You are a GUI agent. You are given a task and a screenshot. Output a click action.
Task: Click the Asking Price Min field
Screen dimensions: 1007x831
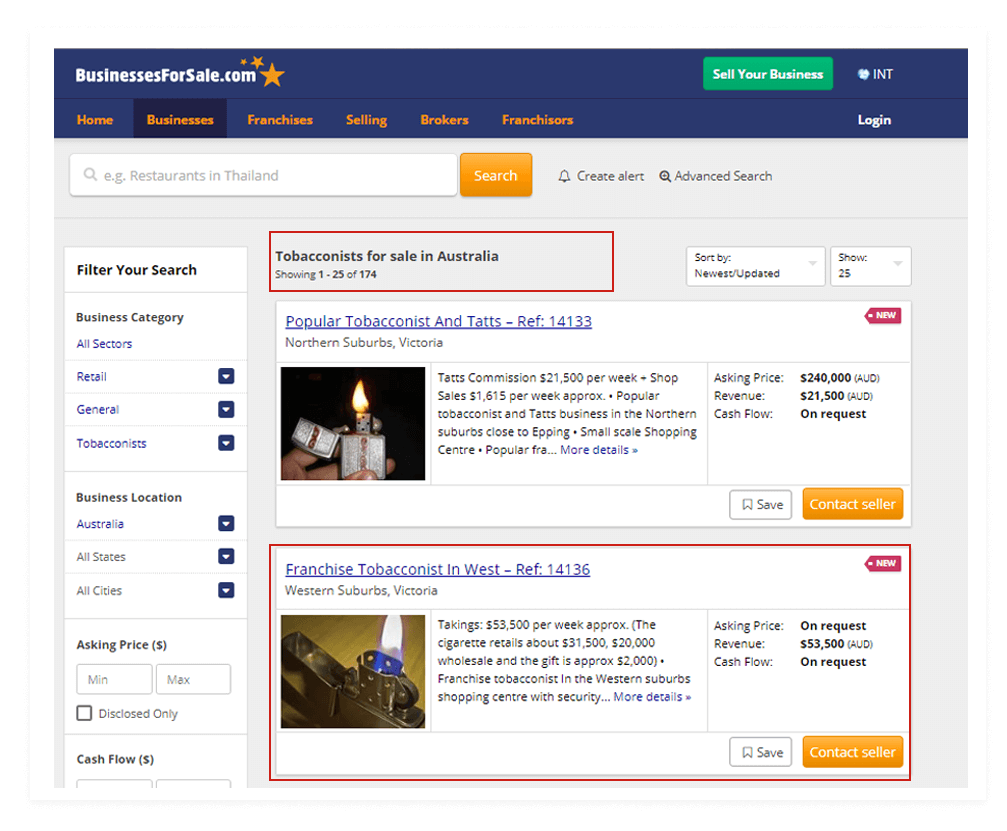[114, 679]
